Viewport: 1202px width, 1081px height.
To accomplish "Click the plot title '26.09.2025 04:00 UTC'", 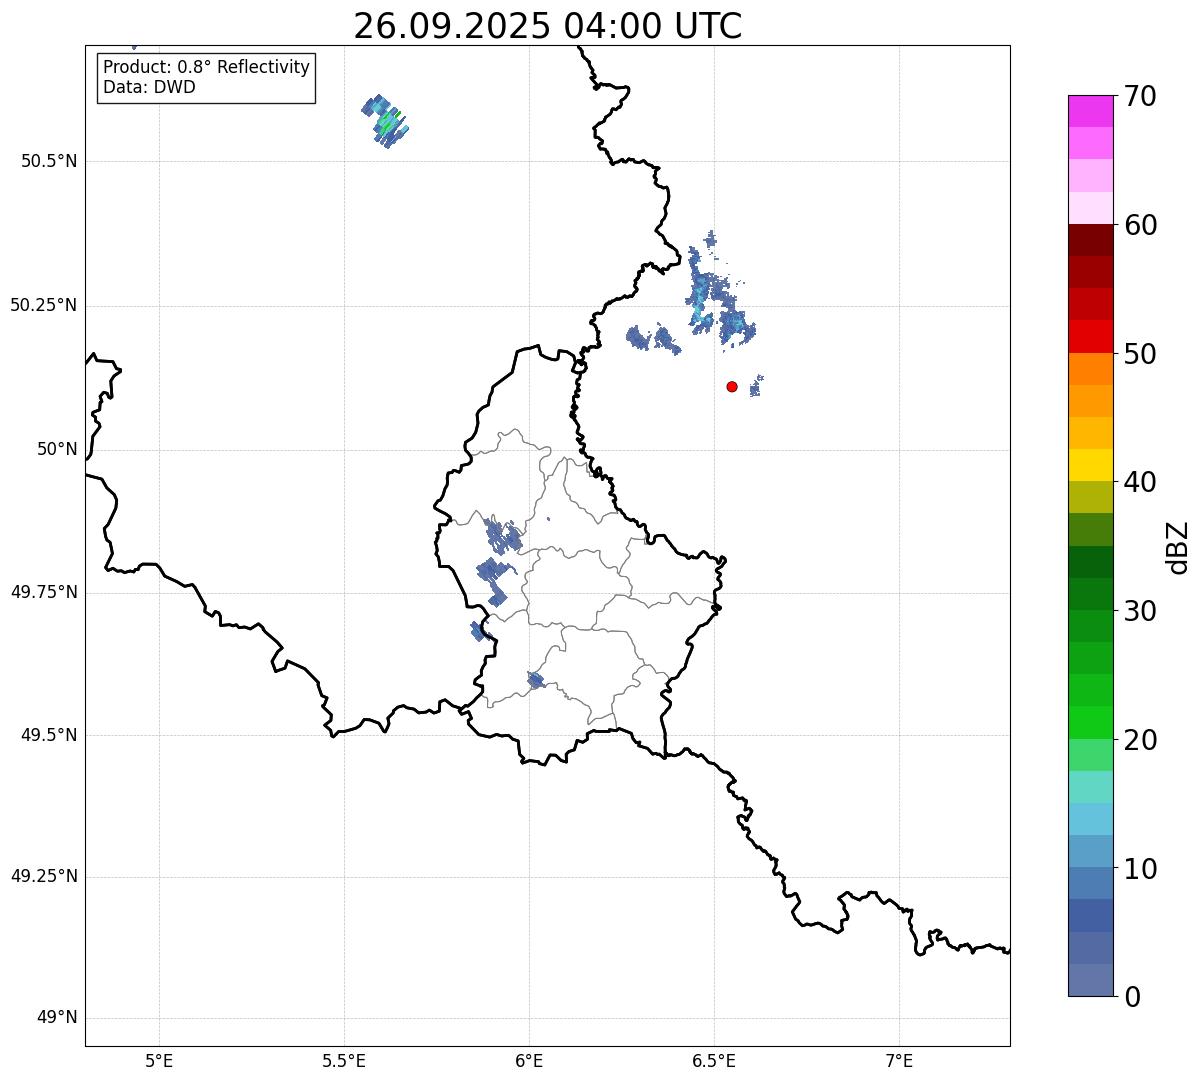I will 548,26.
